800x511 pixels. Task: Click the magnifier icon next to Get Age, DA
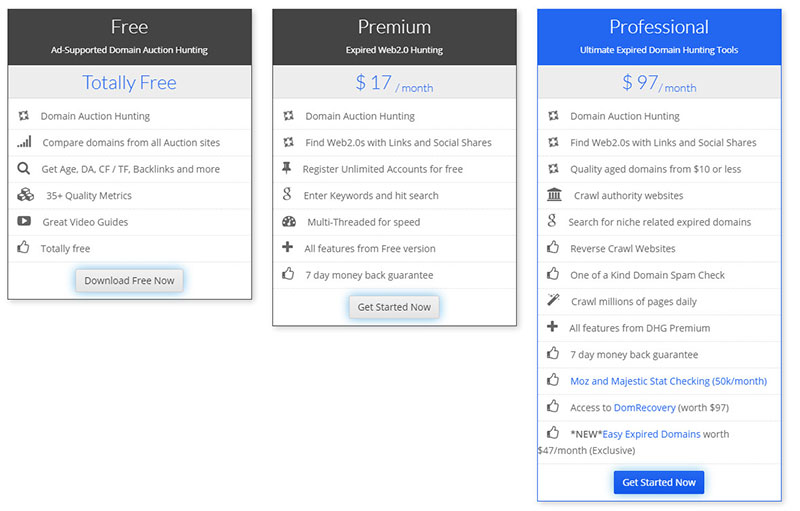click(24, 169)
